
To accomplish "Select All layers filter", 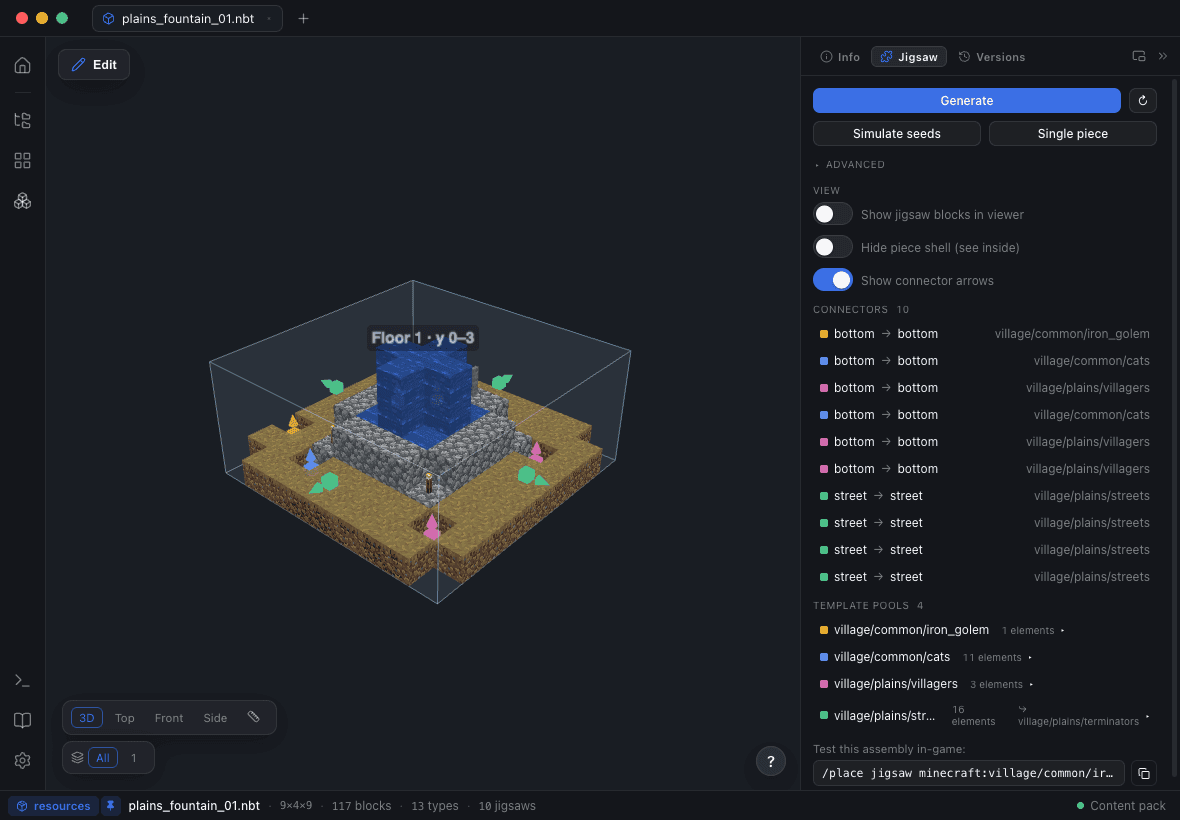I will 102,758.
